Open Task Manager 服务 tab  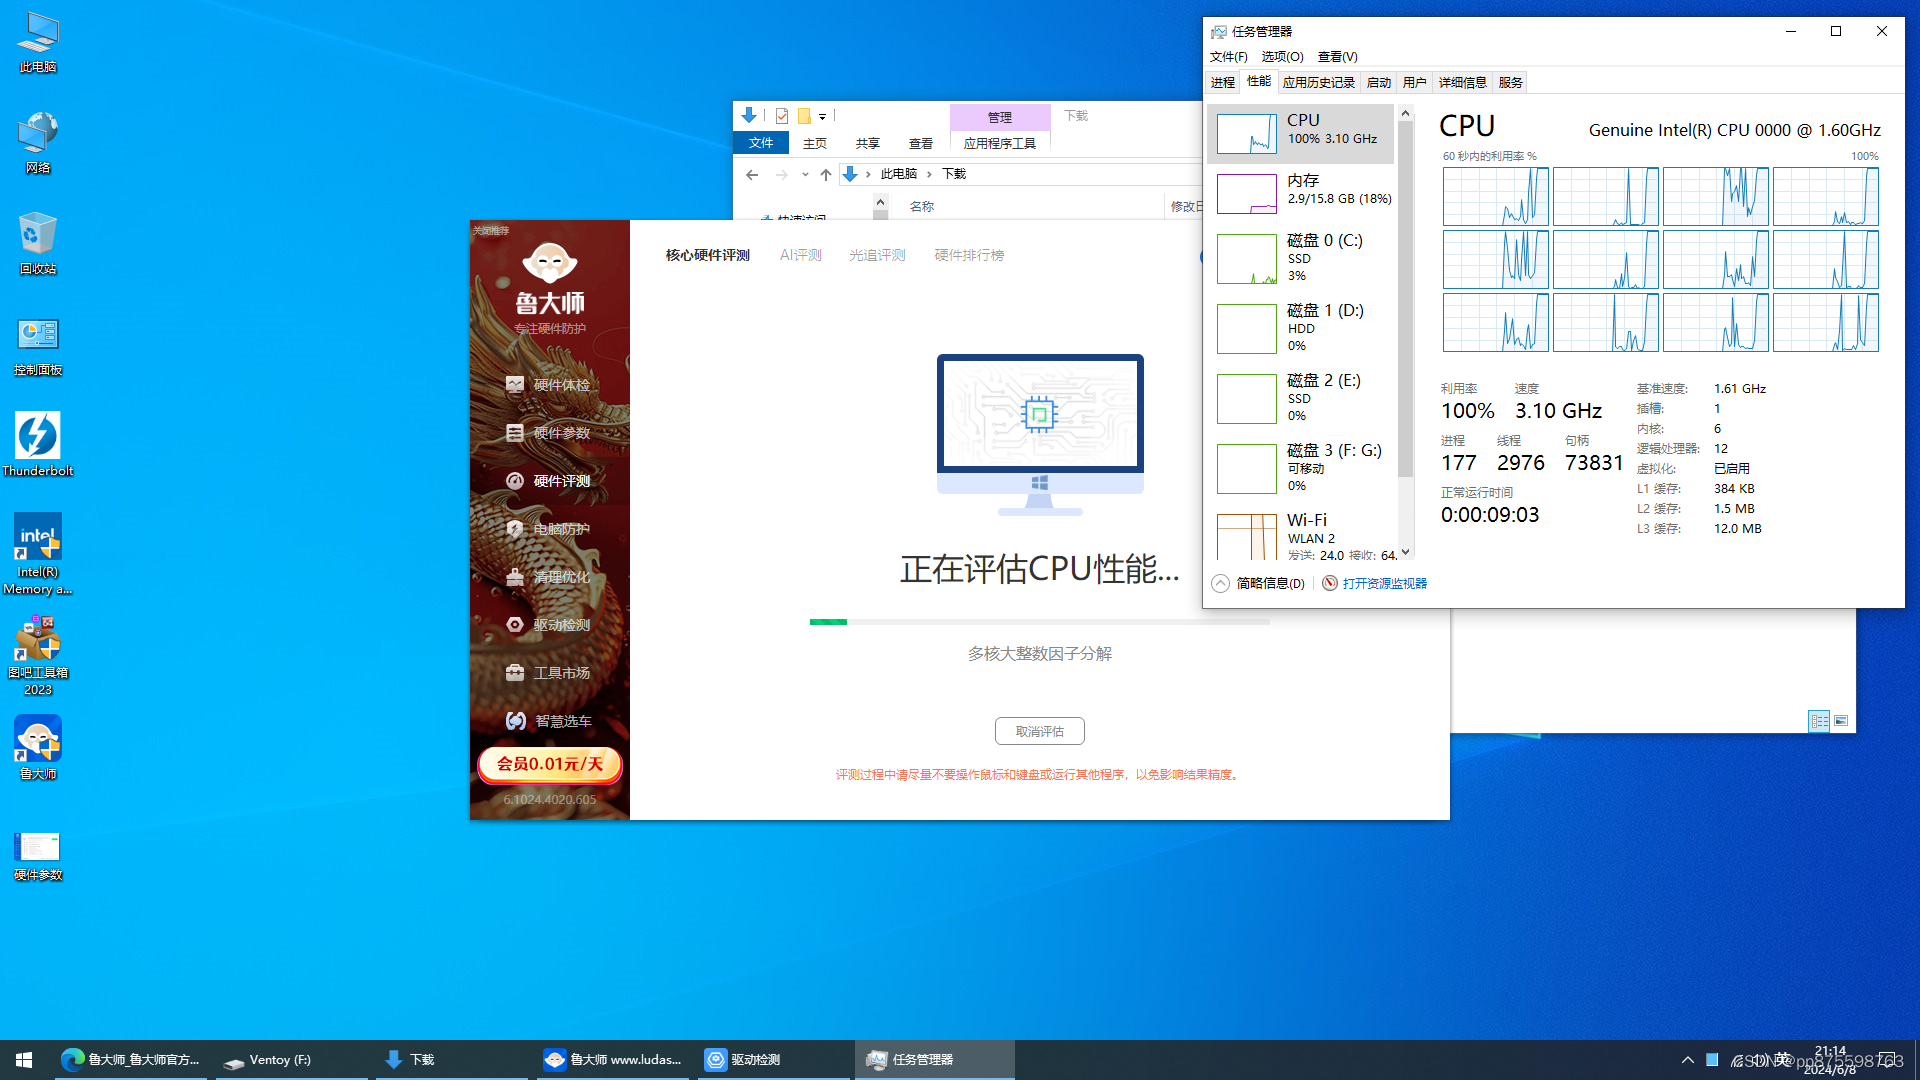coord(1510,82)
